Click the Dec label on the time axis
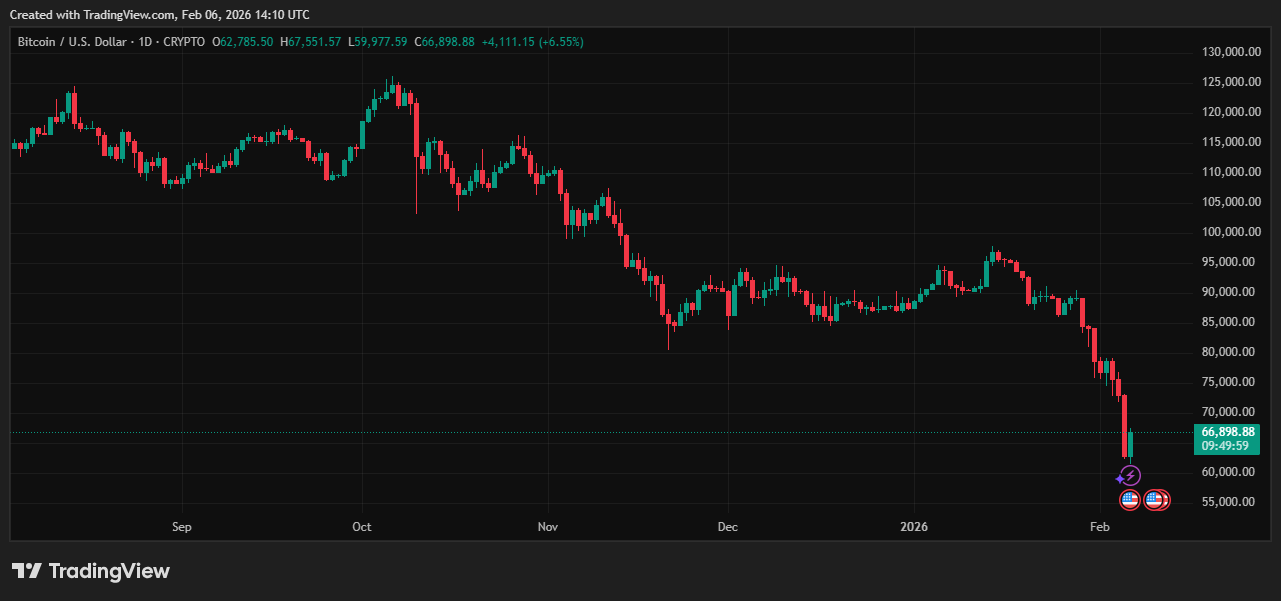Viewport: 1281px width, 601px height. tap(727, 526)
